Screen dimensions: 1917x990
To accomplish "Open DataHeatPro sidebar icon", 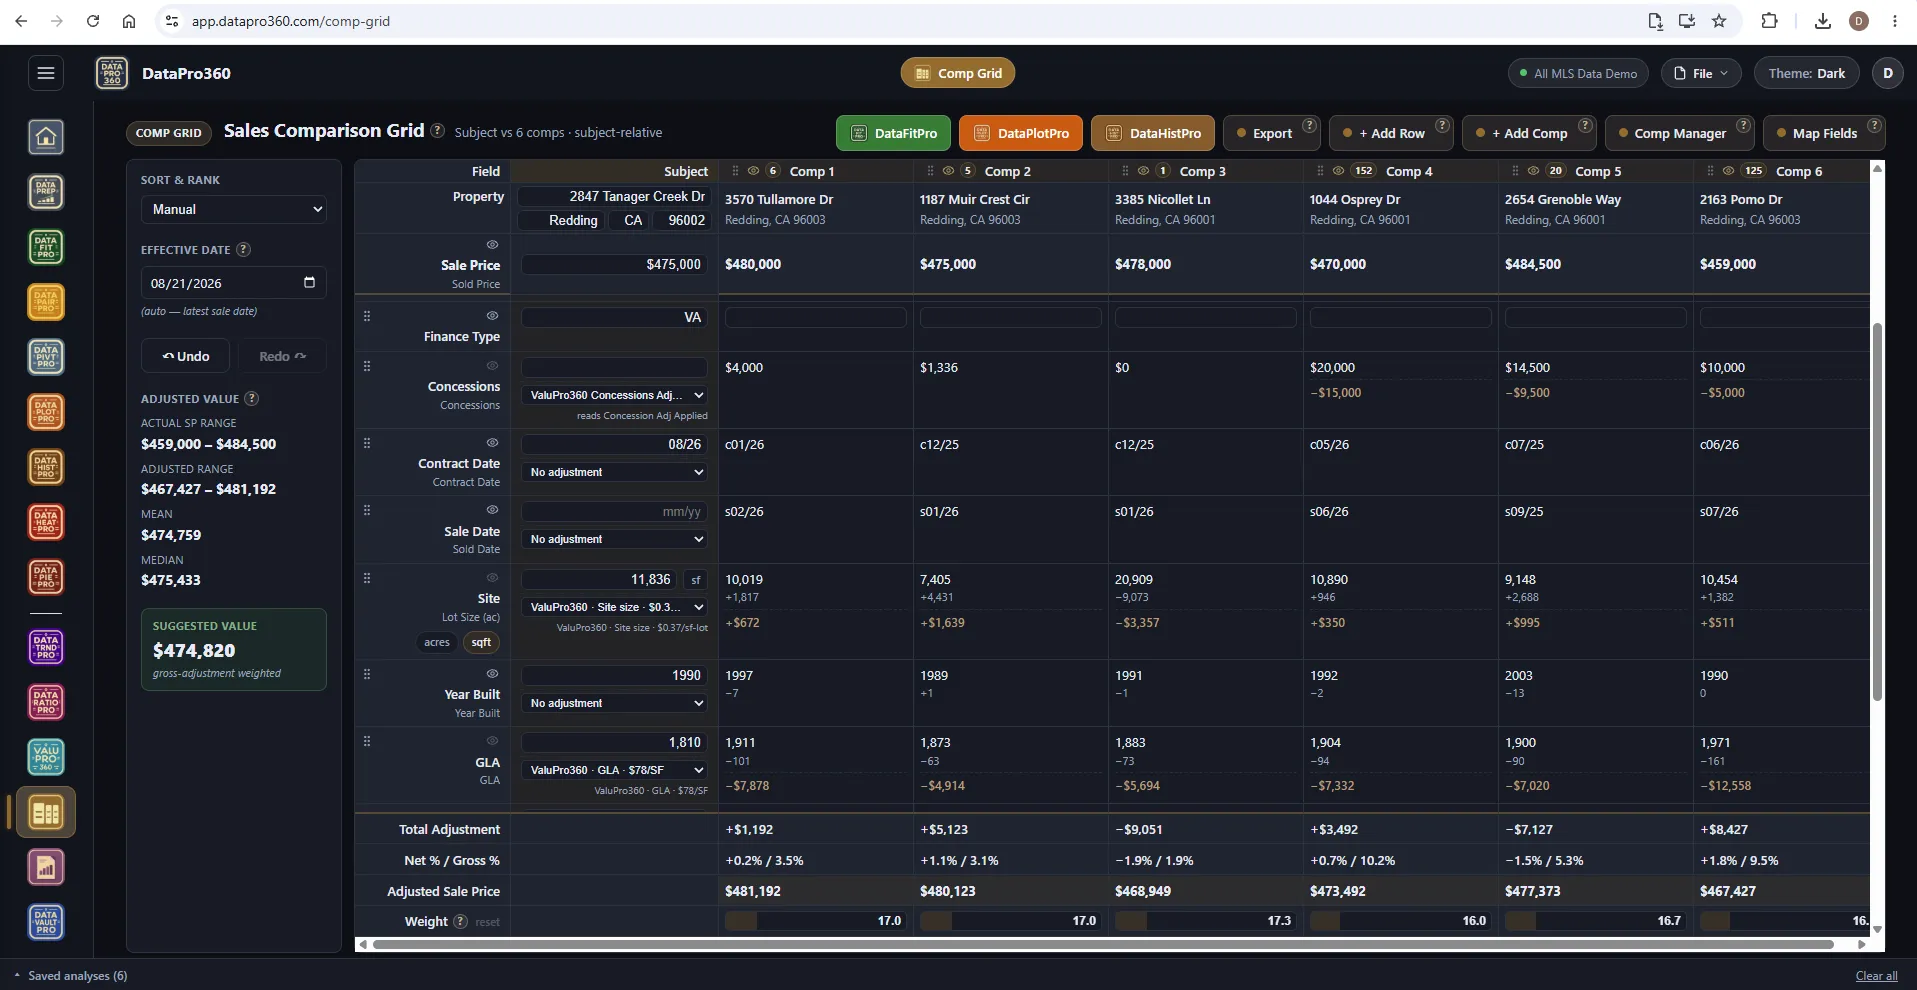I will [46, 522].
